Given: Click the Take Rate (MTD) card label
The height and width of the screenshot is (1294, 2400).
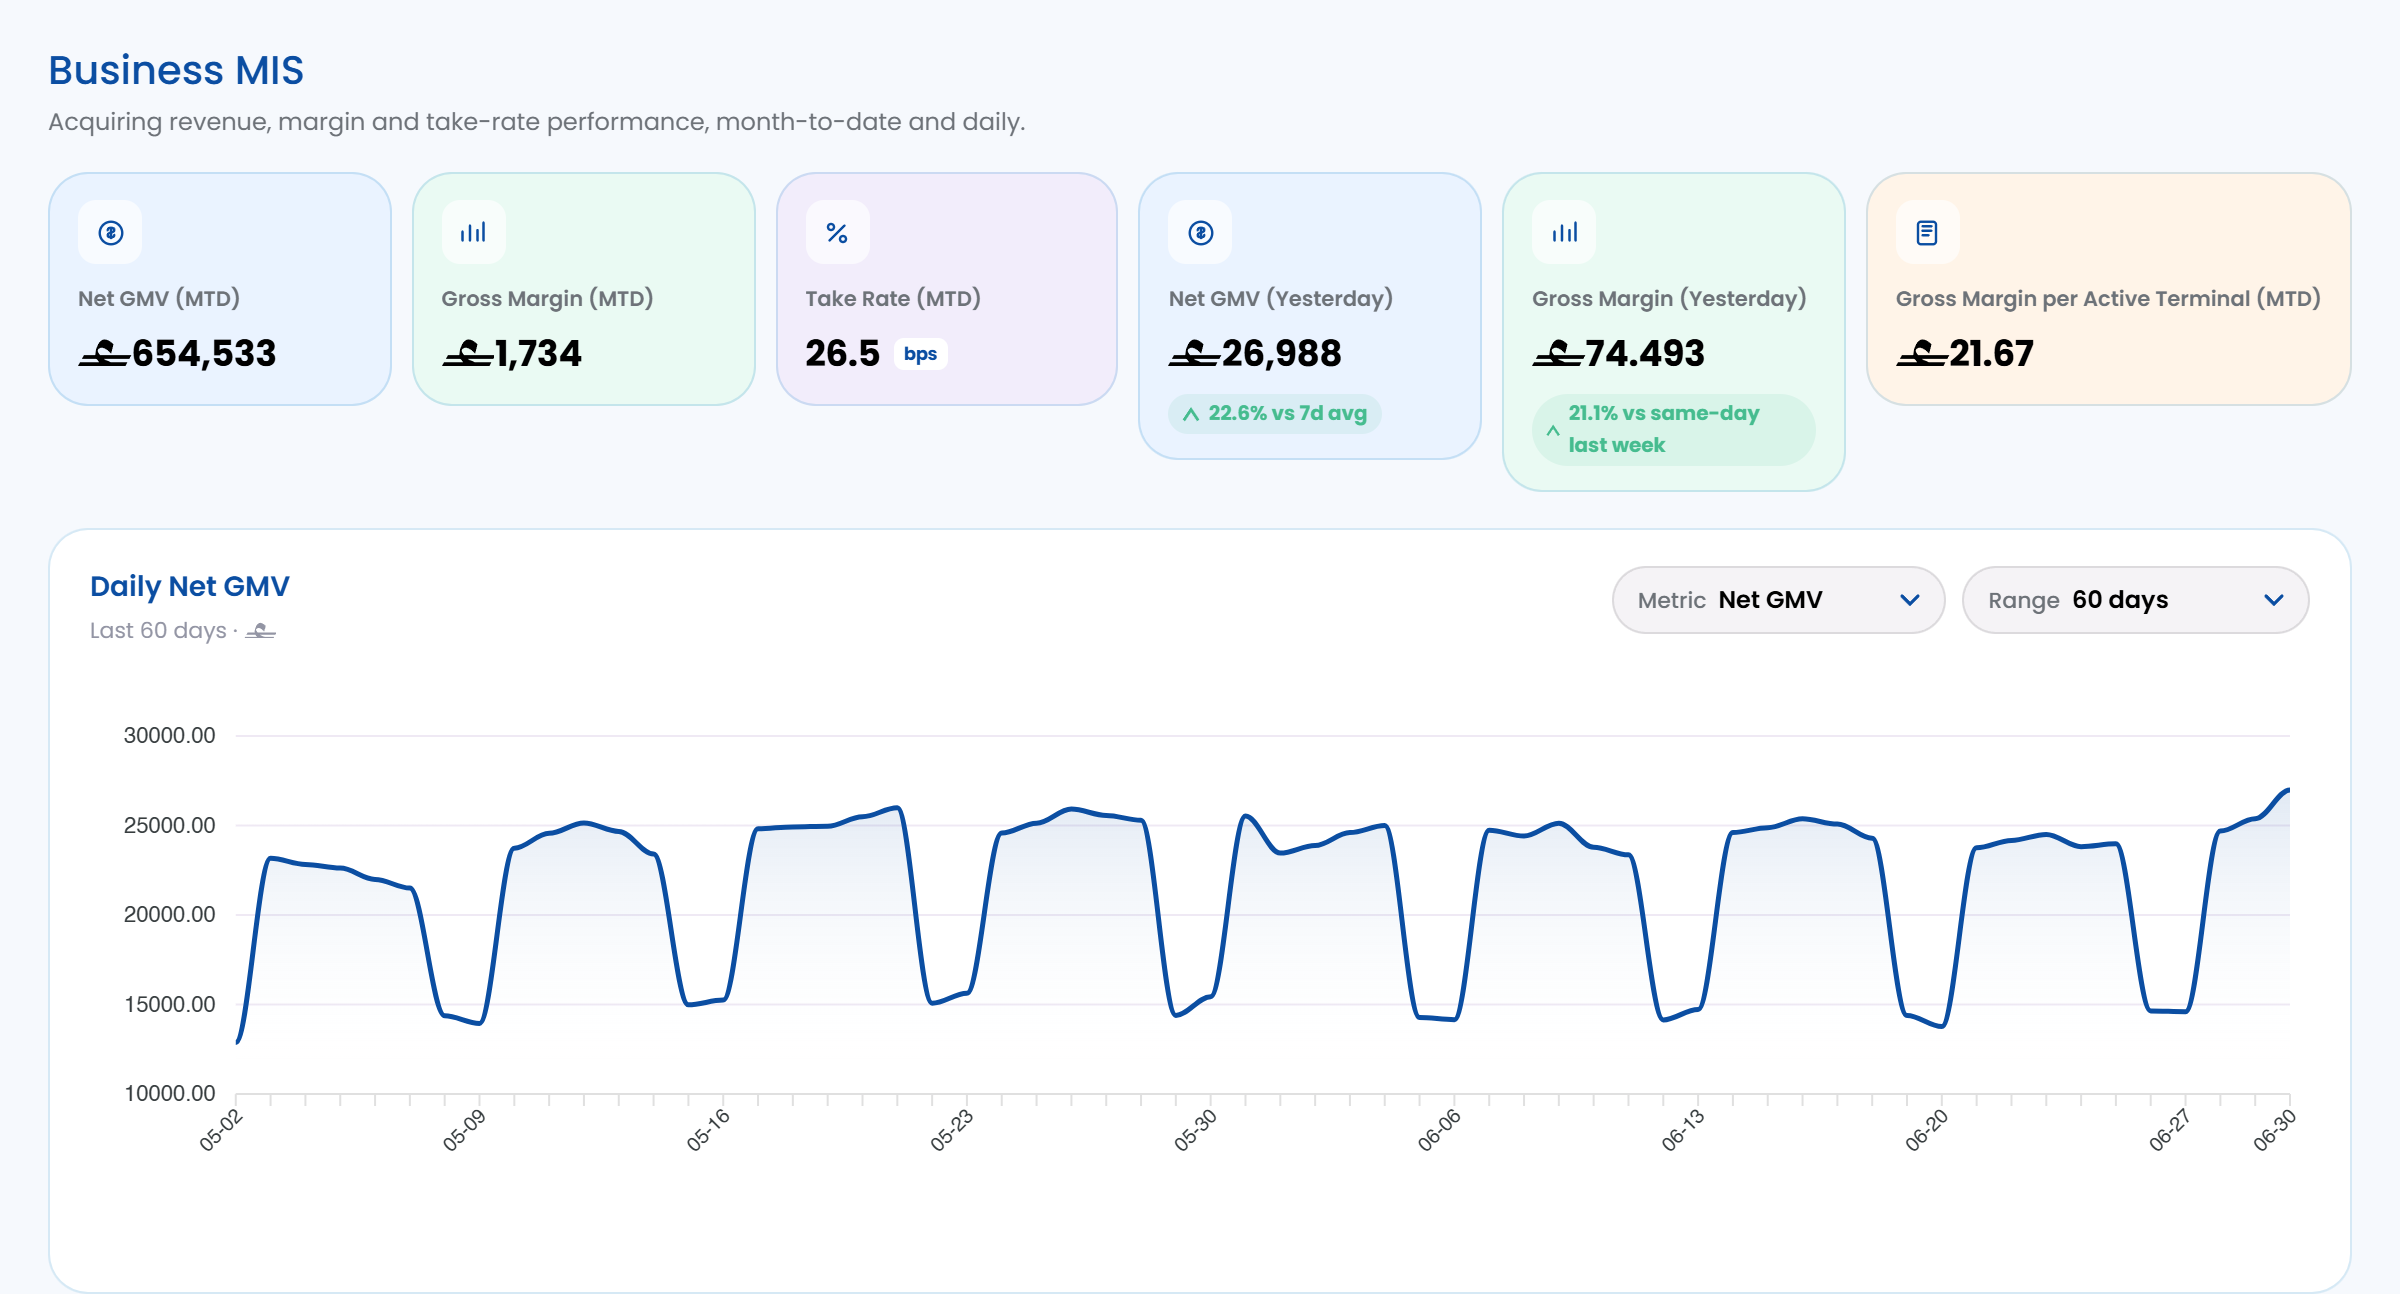Looking at the screenshot, I should [893, 298].
